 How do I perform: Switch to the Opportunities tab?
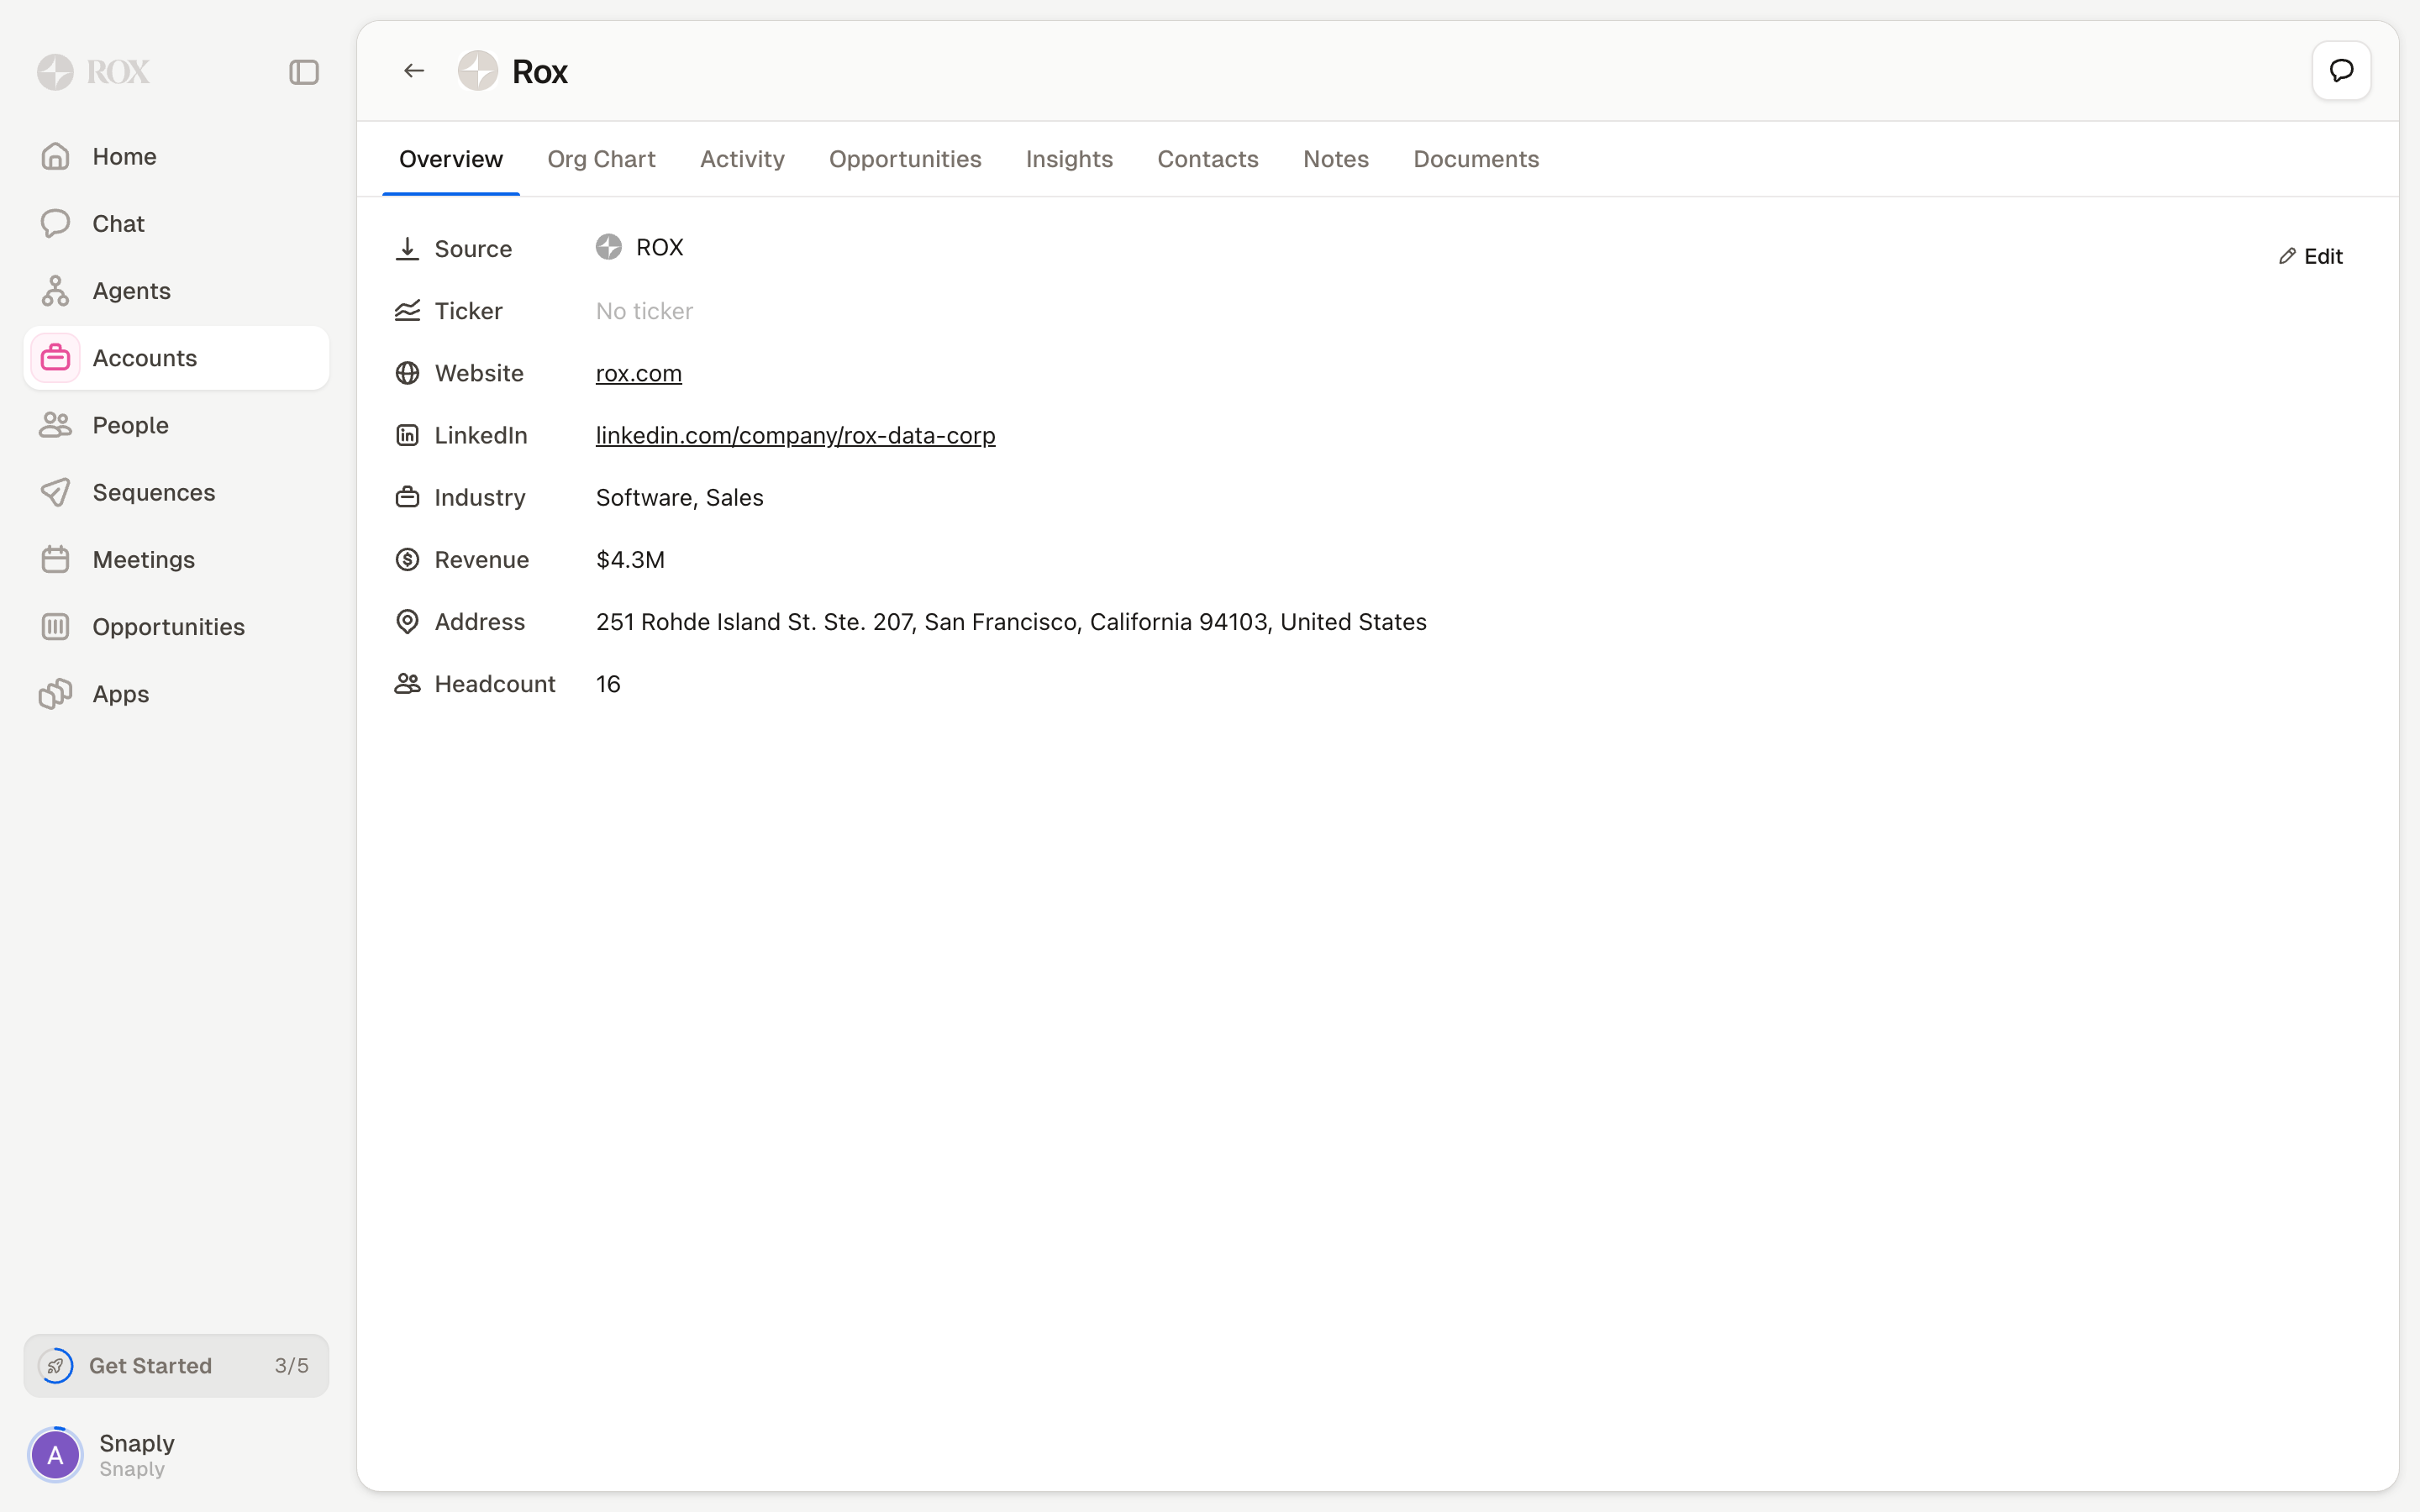[x=905, y=159]
